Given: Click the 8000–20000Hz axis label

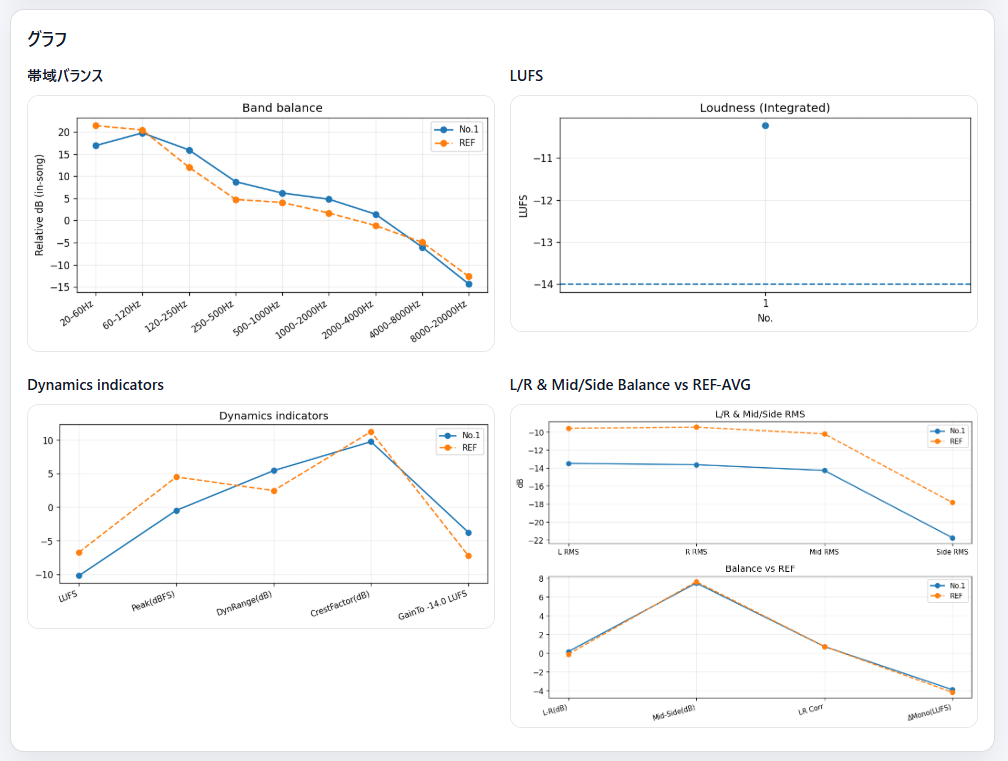Looking at the screenshot, I should coord(440,322).
